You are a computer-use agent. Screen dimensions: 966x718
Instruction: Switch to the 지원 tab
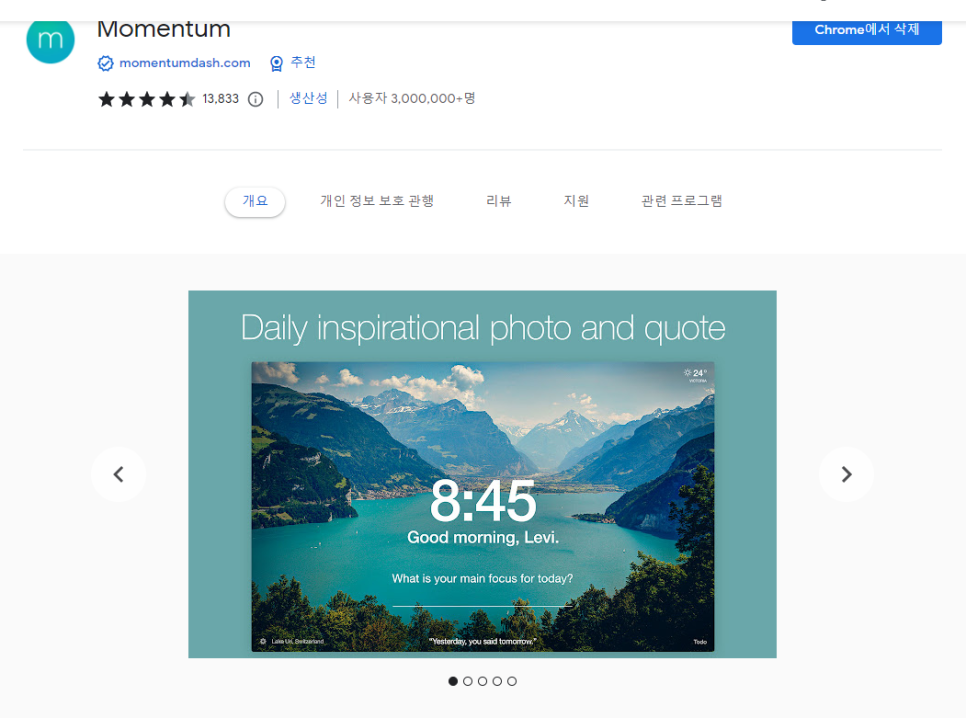(x=576, y=201)
